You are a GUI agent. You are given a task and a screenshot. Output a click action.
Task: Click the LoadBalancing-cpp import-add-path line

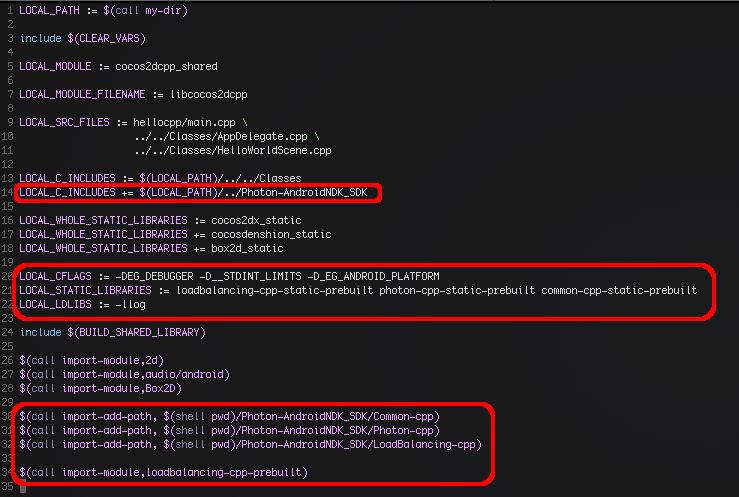click(x=250, y=445)
